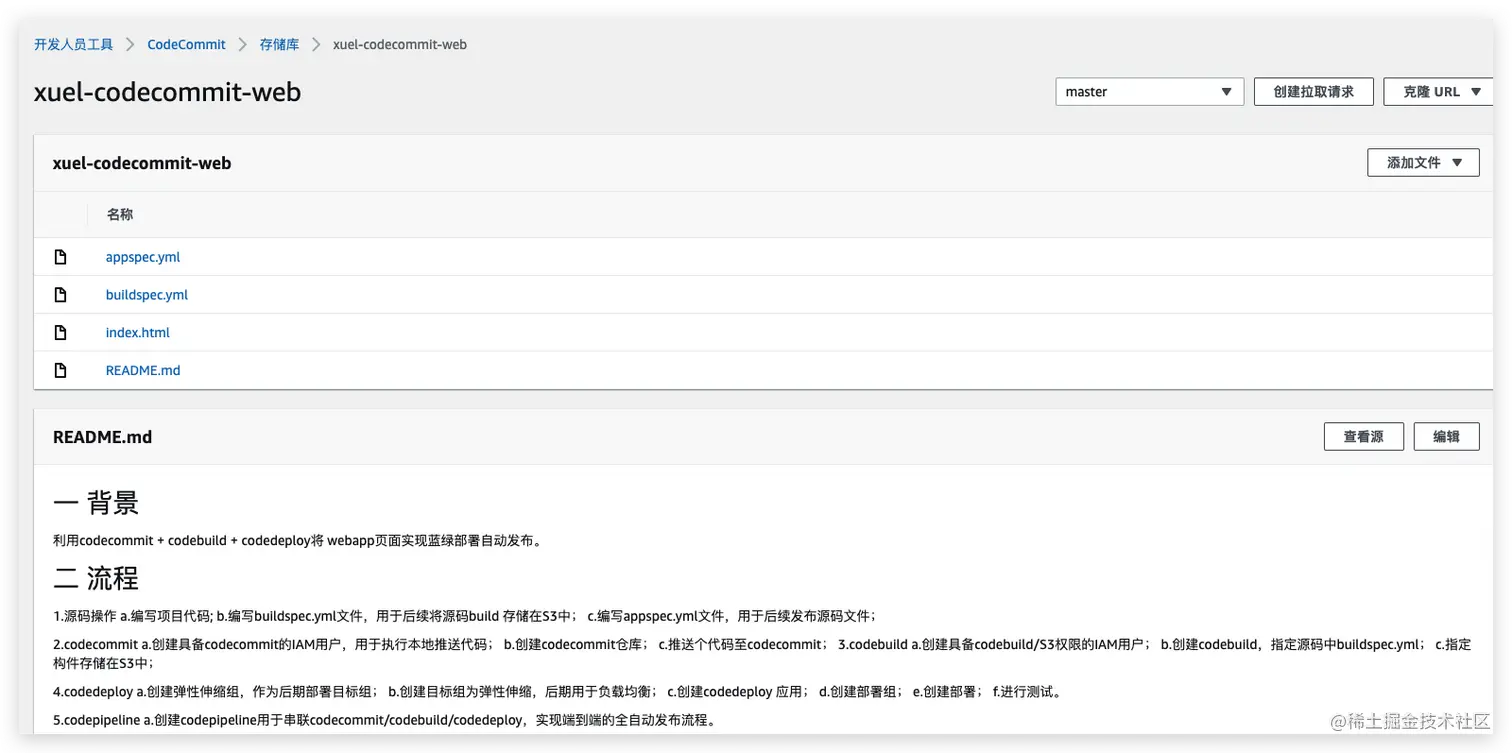Click the paragraph starting 利用codecommit
This screenshot has width=1512, height=753.
299,541
